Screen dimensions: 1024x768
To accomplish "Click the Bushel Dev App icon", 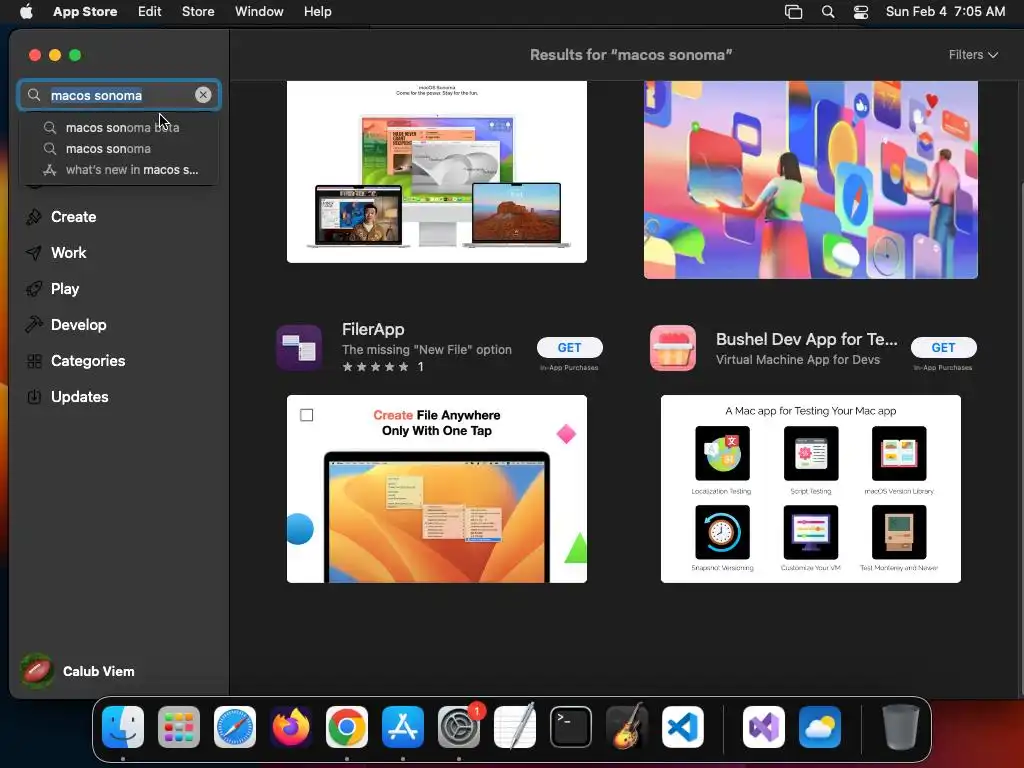I will click(x=673, y=347).
